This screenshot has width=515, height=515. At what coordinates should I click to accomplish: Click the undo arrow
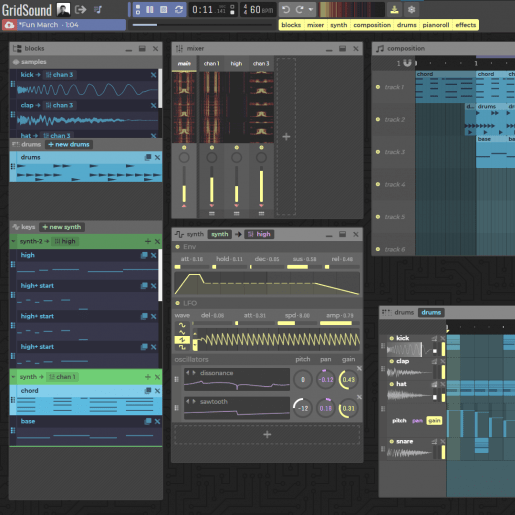pos(286,10)
